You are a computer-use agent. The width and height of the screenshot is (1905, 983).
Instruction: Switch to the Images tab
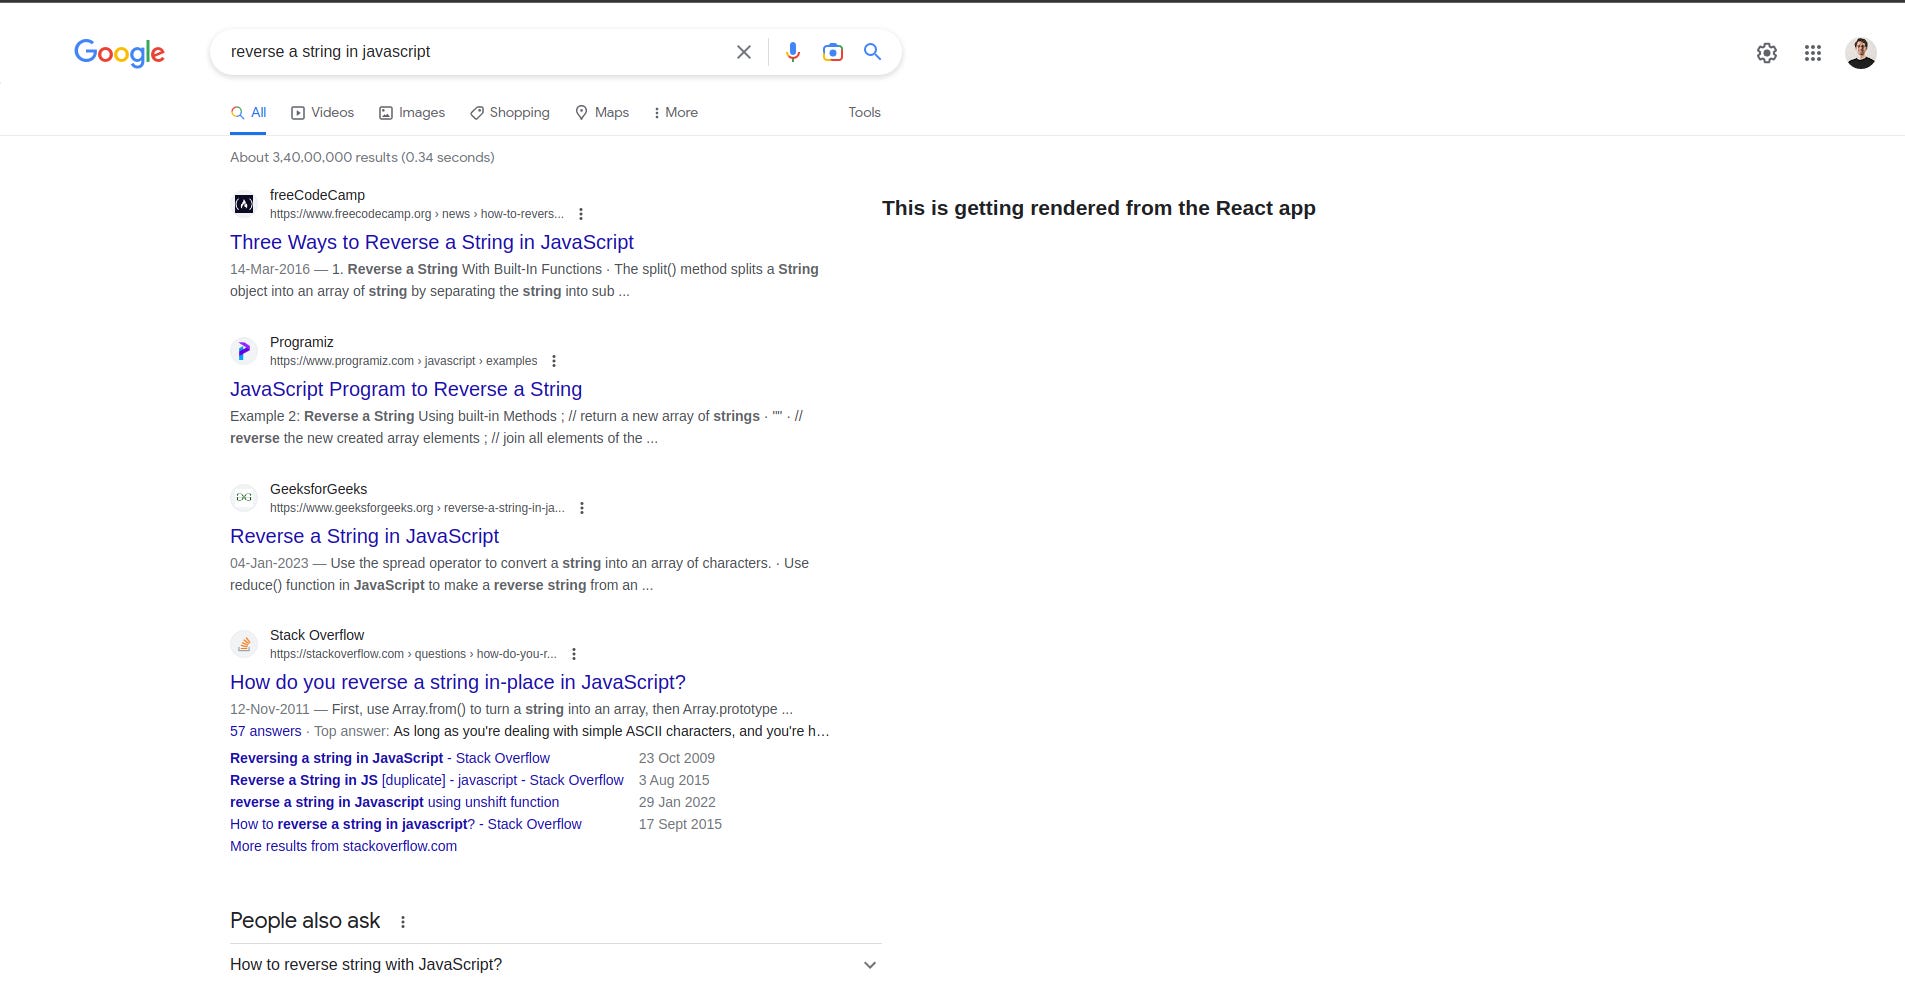click(412, 113)
